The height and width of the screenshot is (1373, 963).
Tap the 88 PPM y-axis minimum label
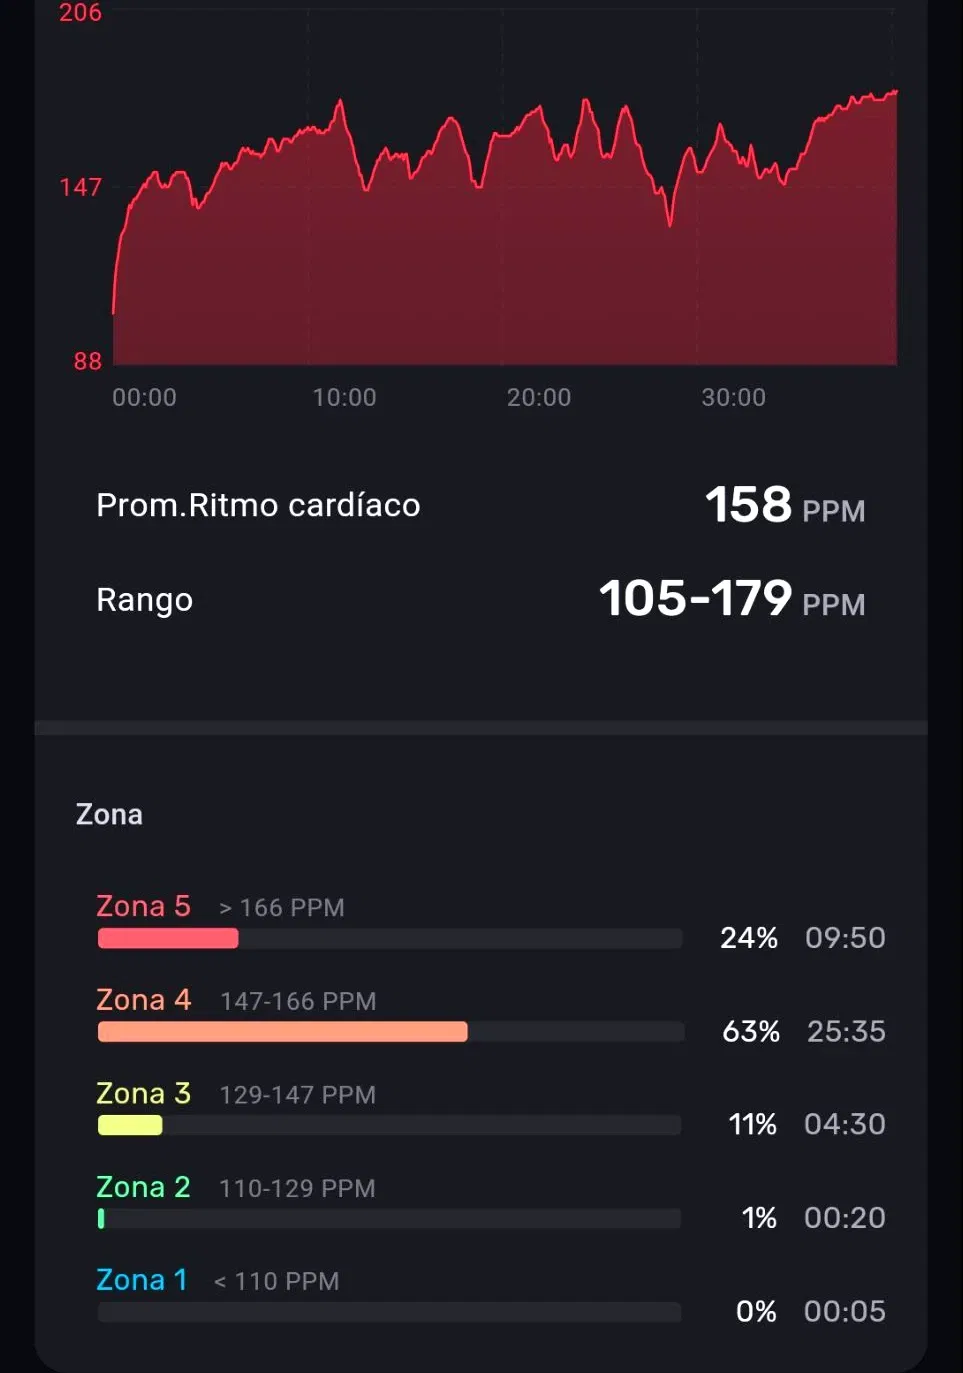(x=87, y=361)
